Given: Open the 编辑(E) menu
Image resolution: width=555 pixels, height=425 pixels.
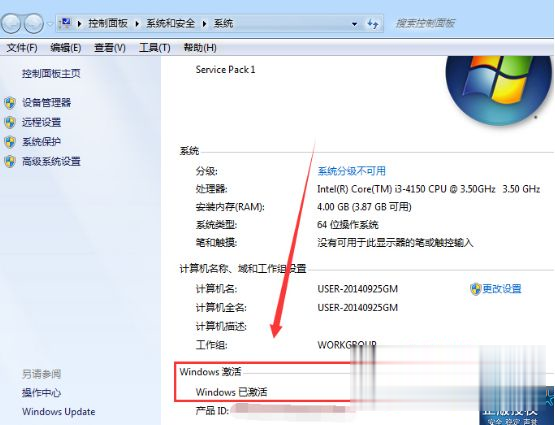Looking at the screenshot, I should pos(66,47).
